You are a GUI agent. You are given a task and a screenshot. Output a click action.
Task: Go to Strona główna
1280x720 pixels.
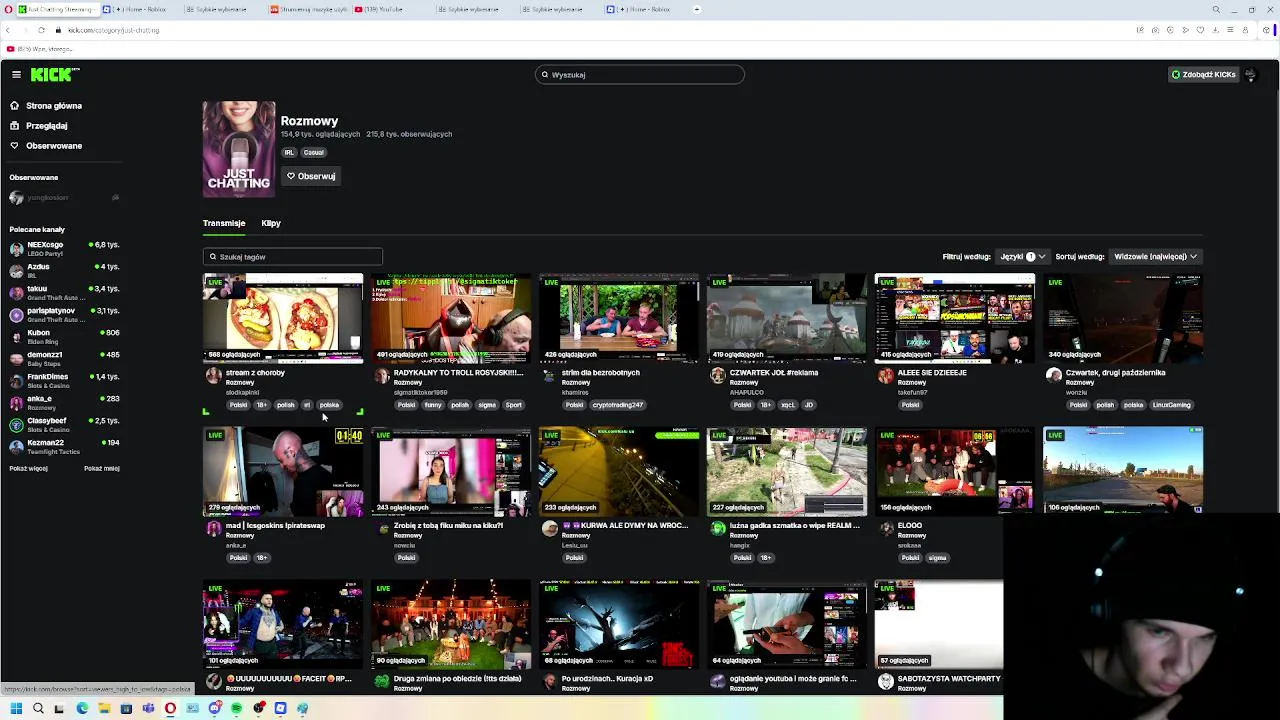tap(46, 106)
